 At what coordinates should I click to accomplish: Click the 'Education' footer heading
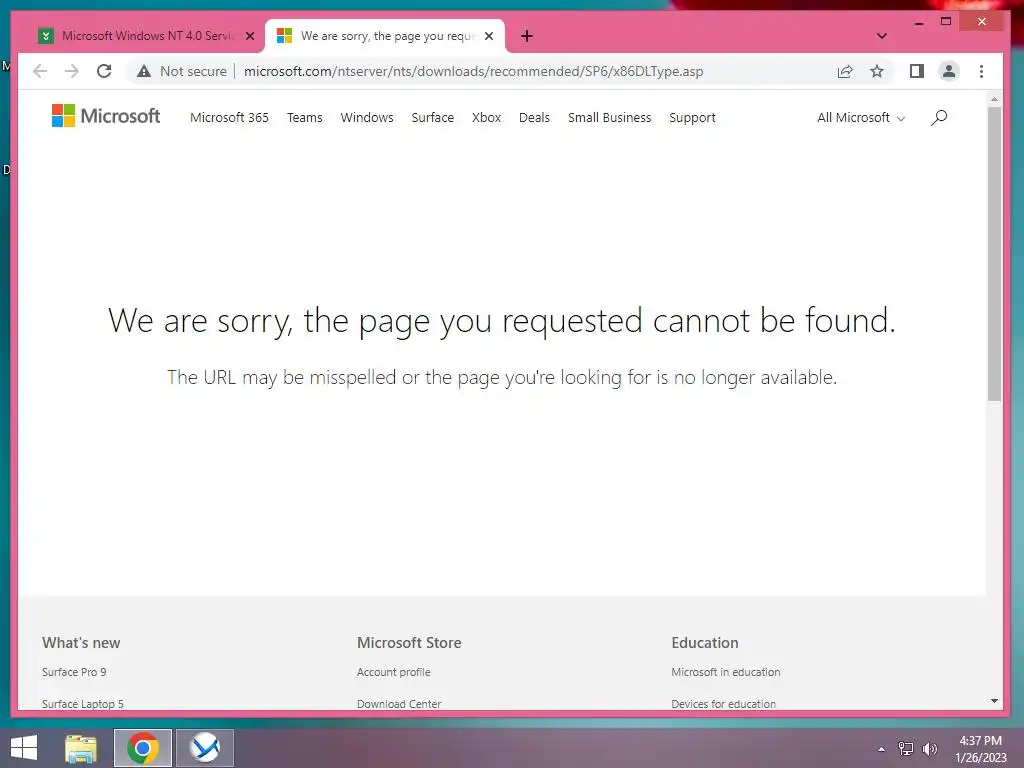pos(705,643)
